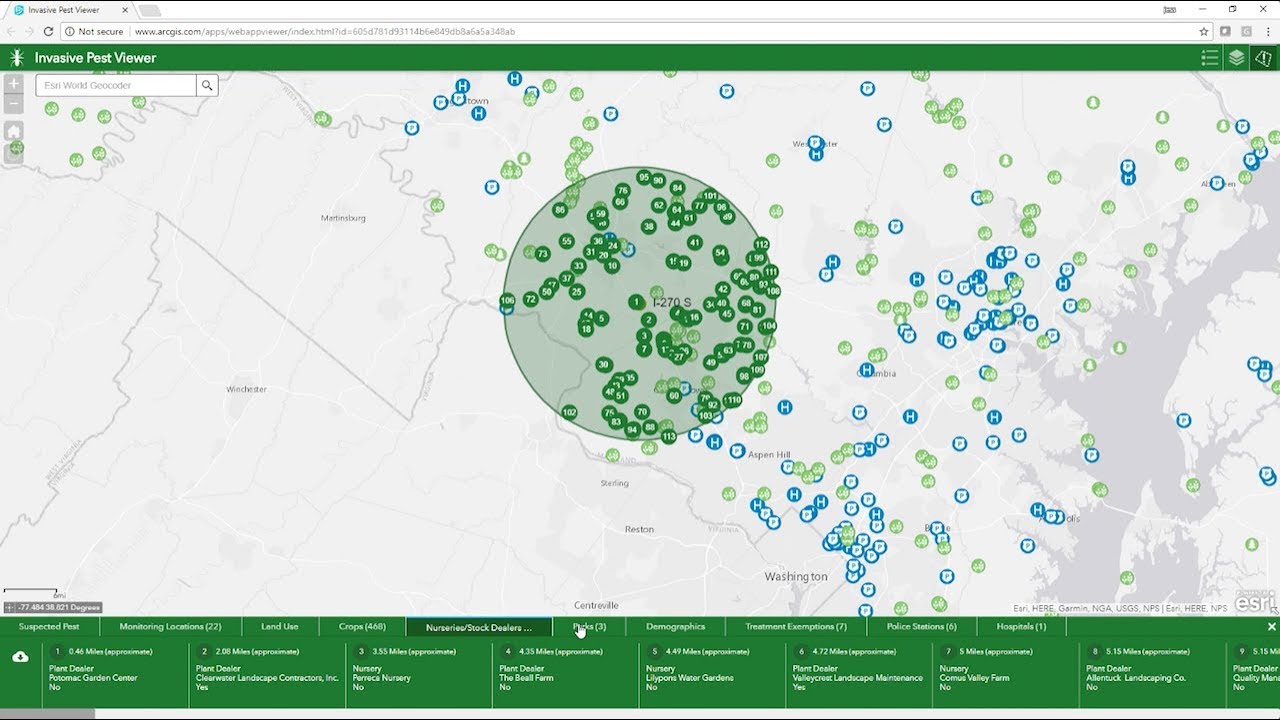
Task: Zoom in on the map
Action: 14,84
